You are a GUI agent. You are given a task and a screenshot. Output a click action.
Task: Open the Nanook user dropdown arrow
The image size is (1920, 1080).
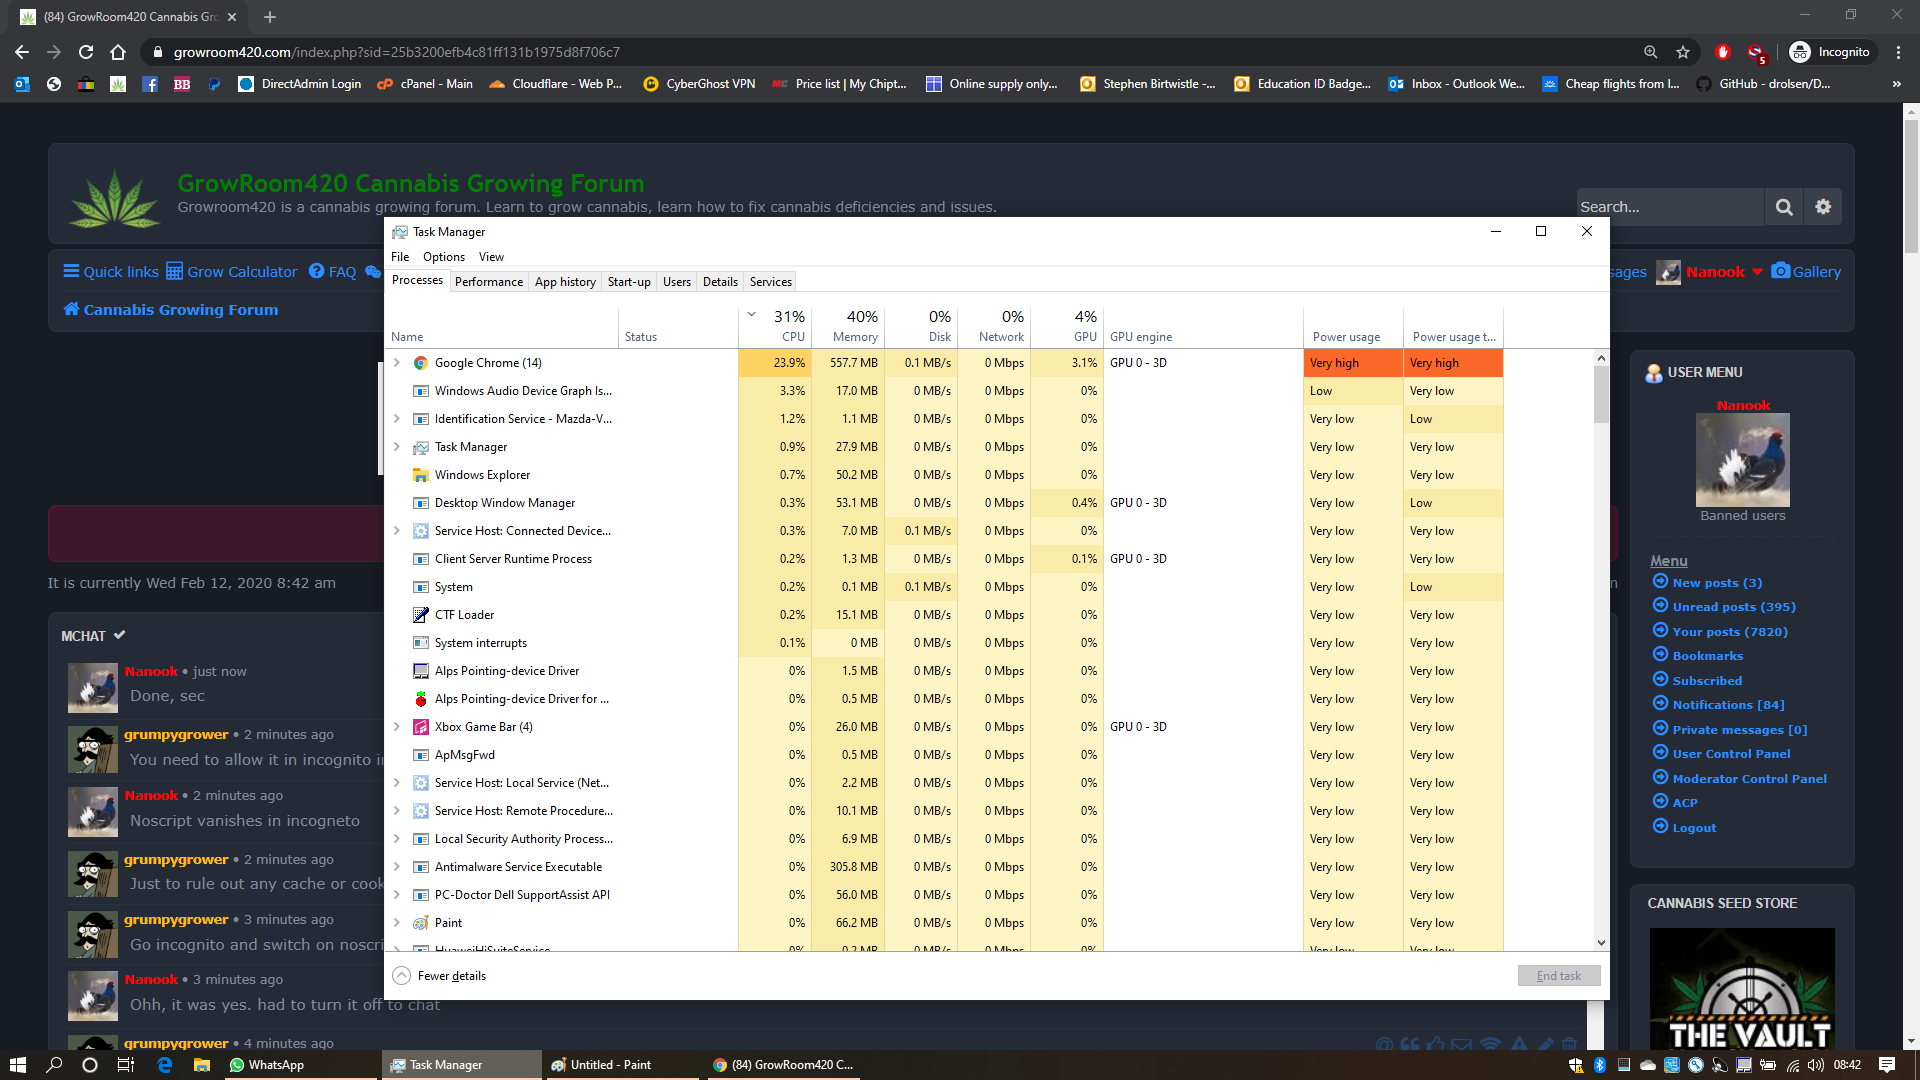pos(1757,272)
